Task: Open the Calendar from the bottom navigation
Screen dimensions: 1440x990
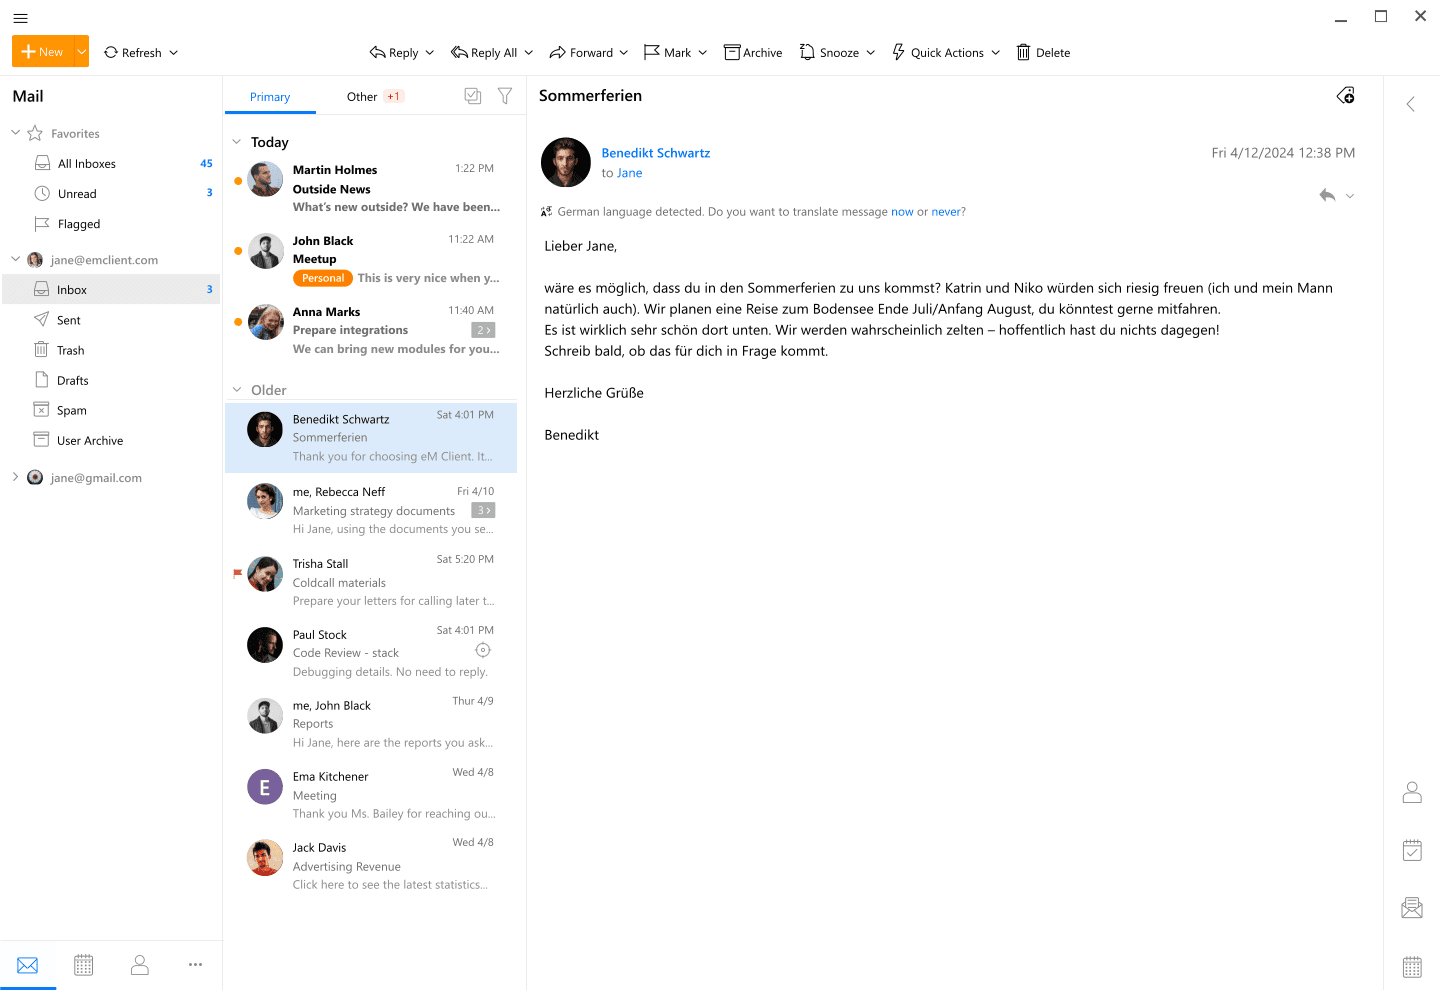Action: [83, 964]
